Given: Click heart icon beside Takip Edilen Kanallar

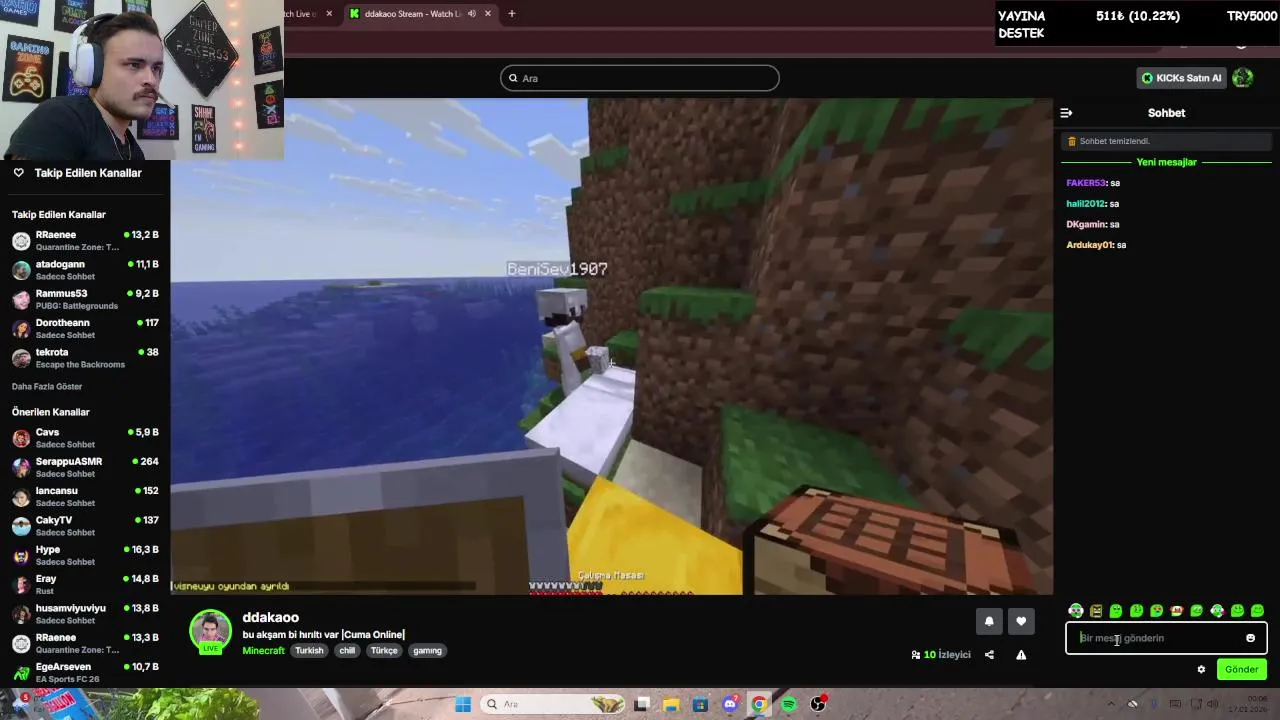Looking at the screenshot, I should pyautogui.click(x=18, y=173).
